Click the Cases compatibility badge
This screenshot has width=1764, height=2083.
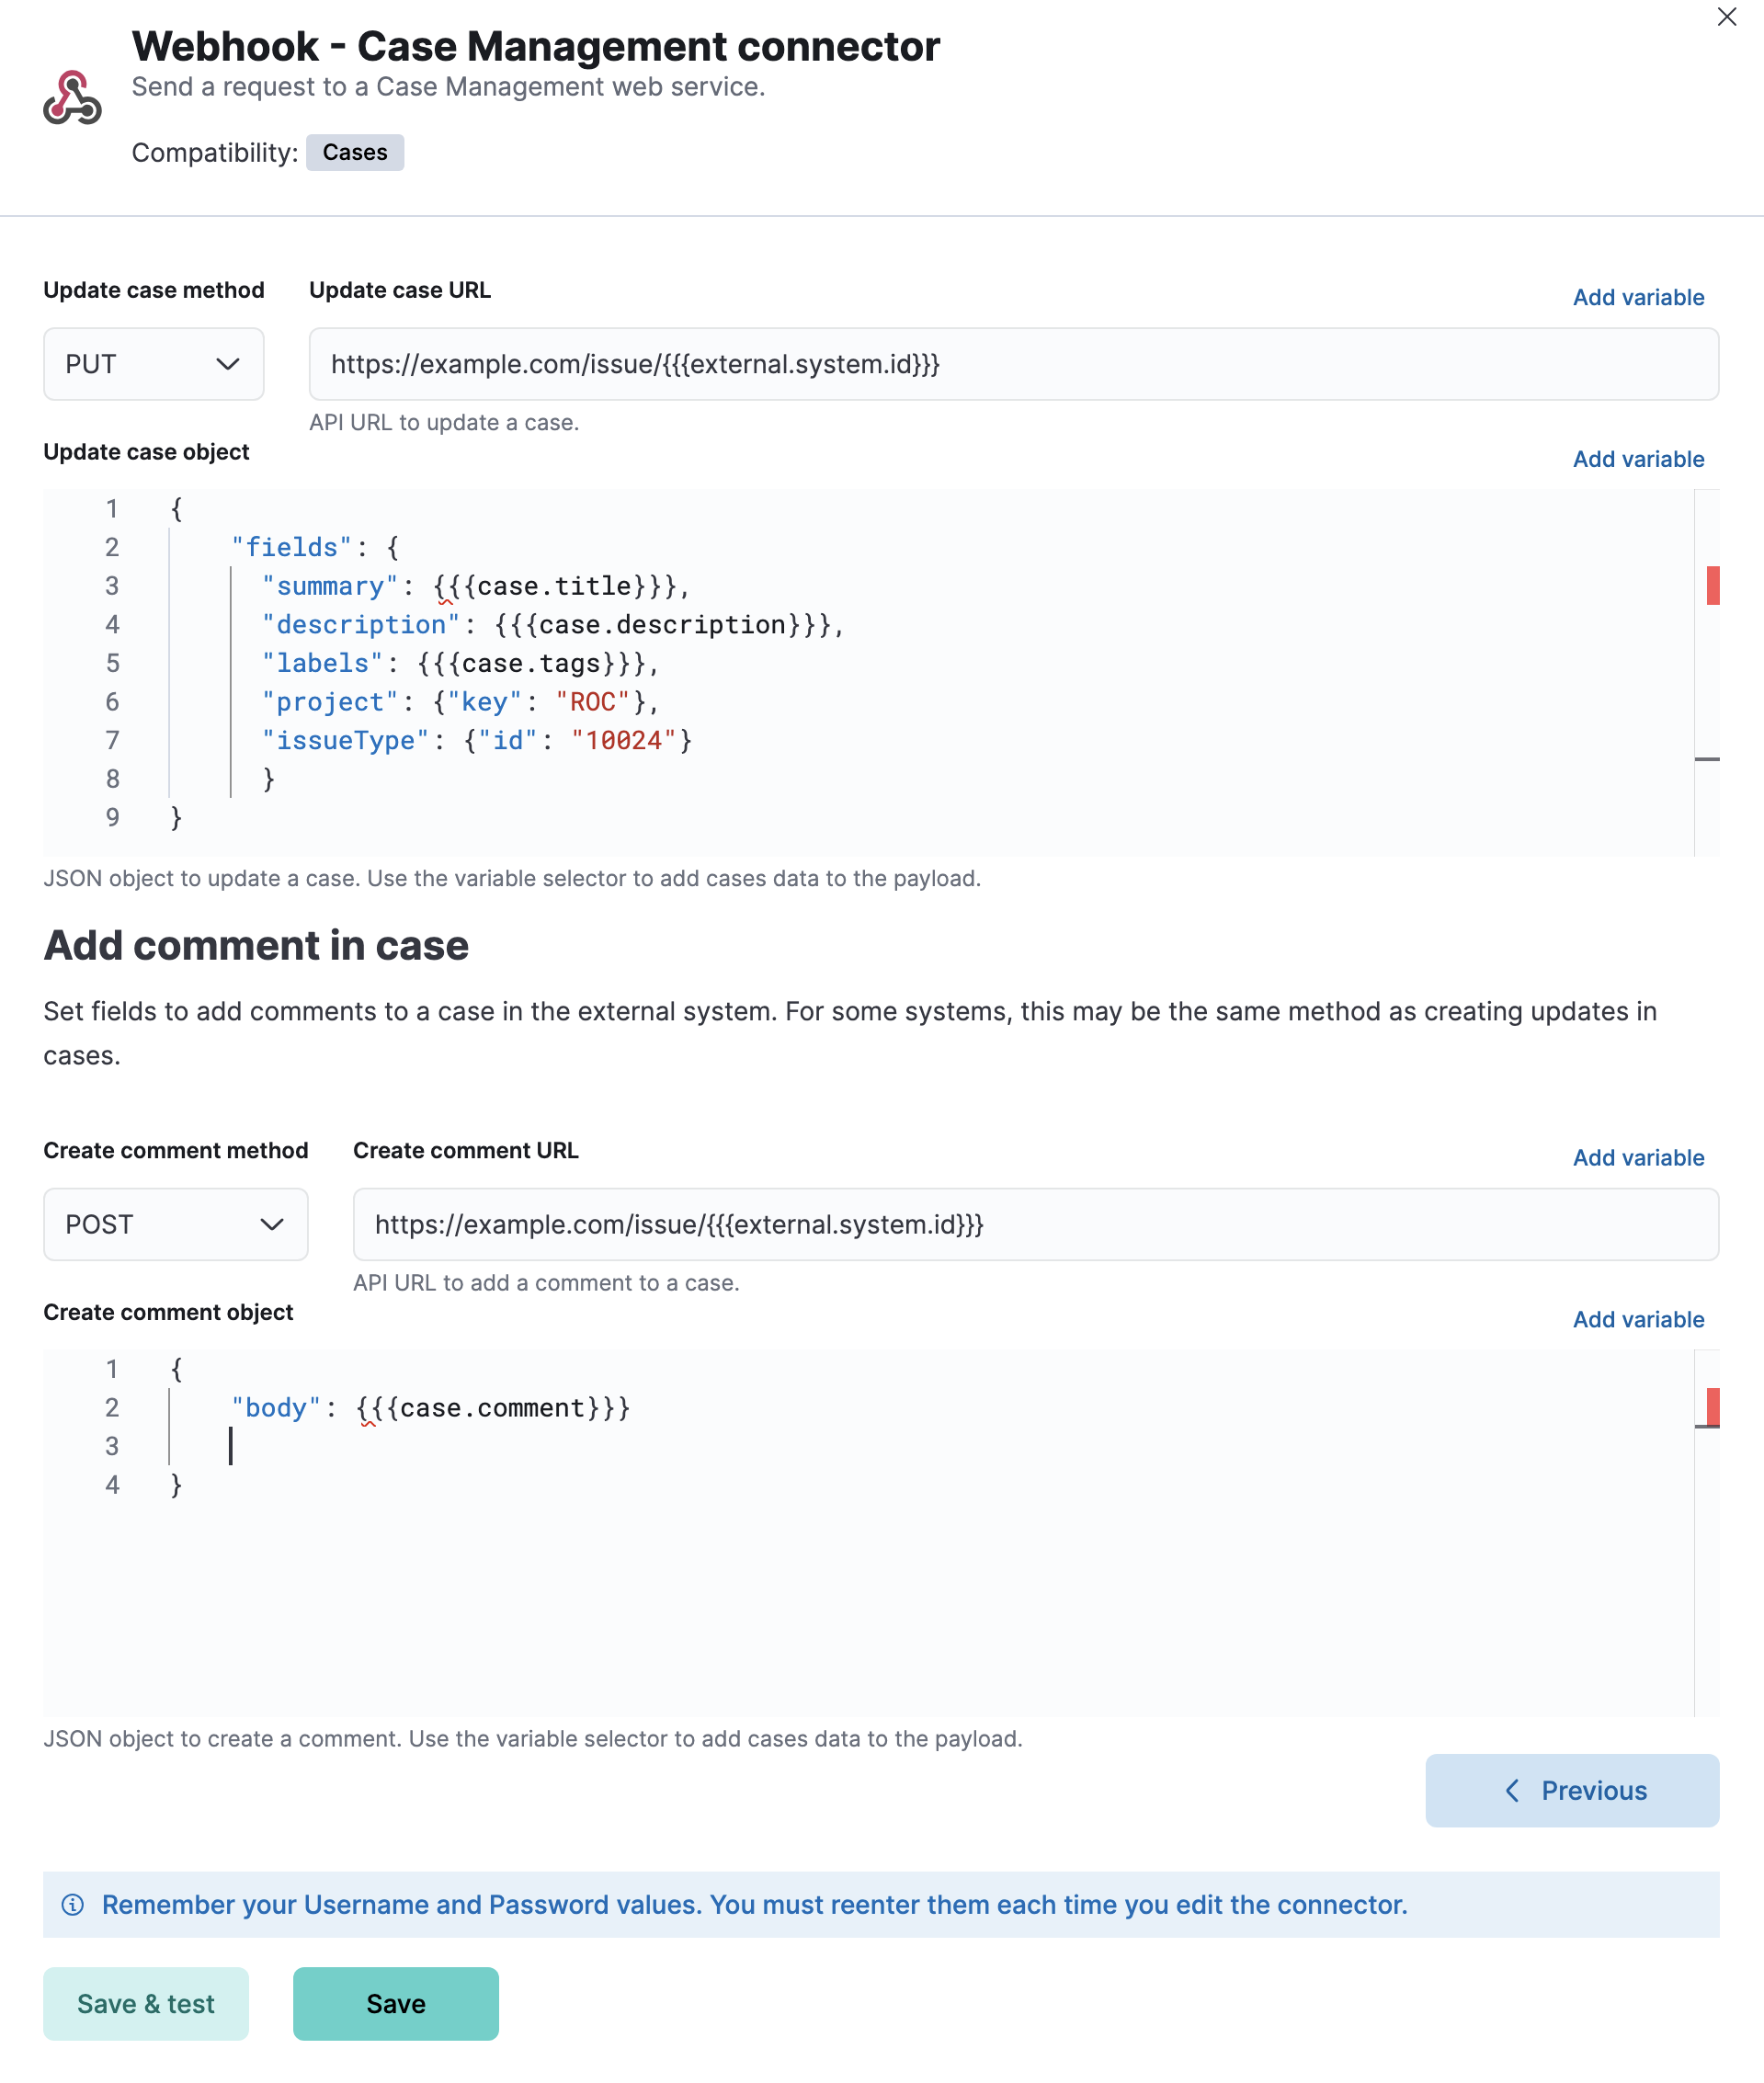(x=355, y=152)
